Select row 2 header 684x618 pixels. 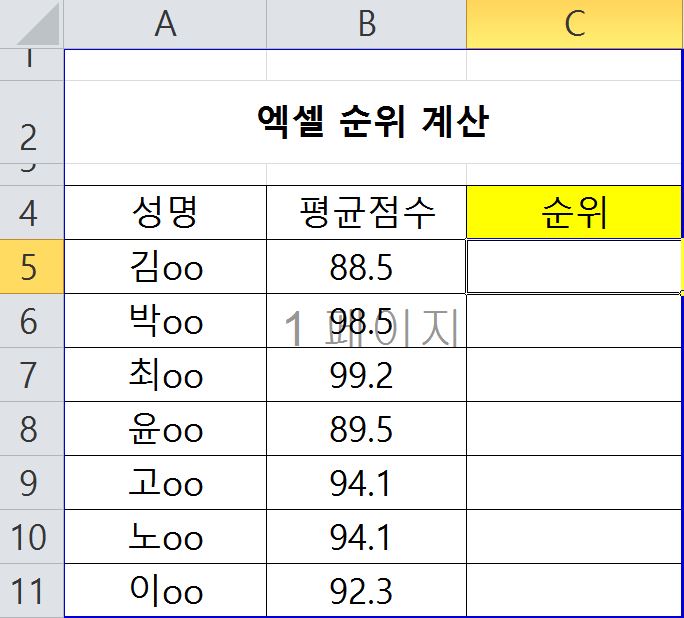pos(32,122)
